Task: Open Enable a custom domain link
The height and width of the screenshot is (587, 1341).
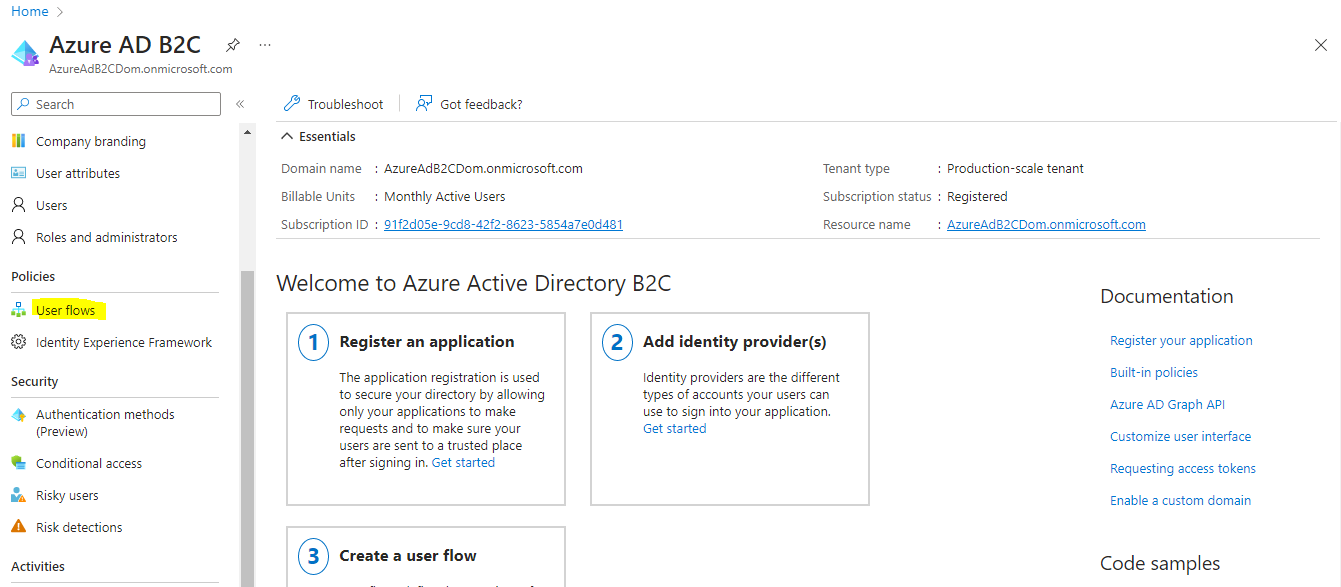Action: (x=1180, y=500)
